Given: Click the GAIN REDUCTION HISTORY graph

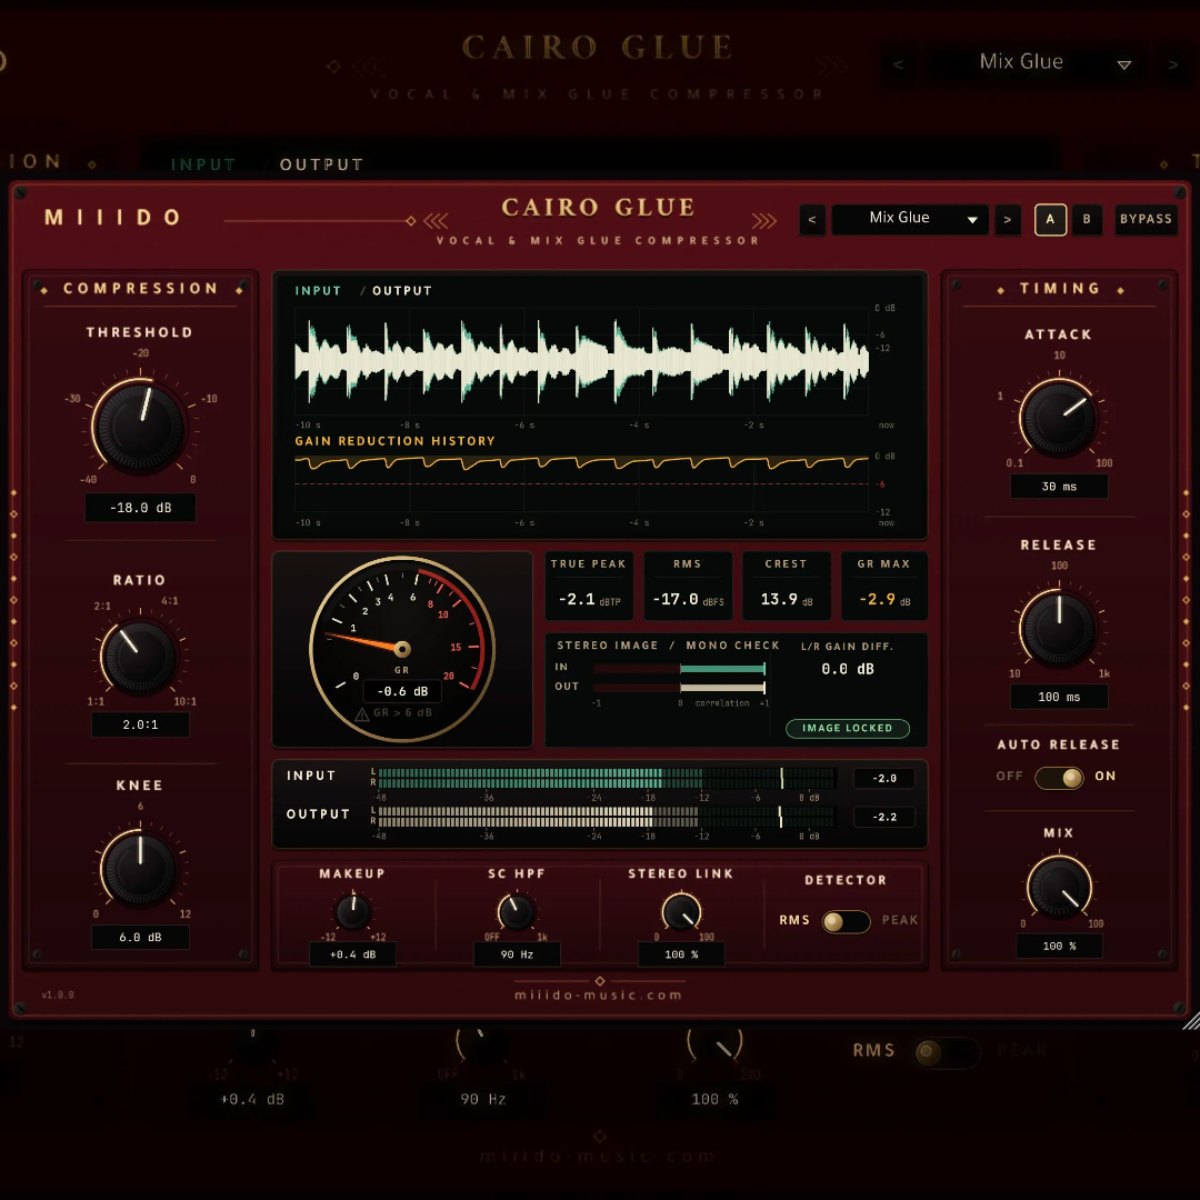Looking at the screenshot, I should 582,482.
